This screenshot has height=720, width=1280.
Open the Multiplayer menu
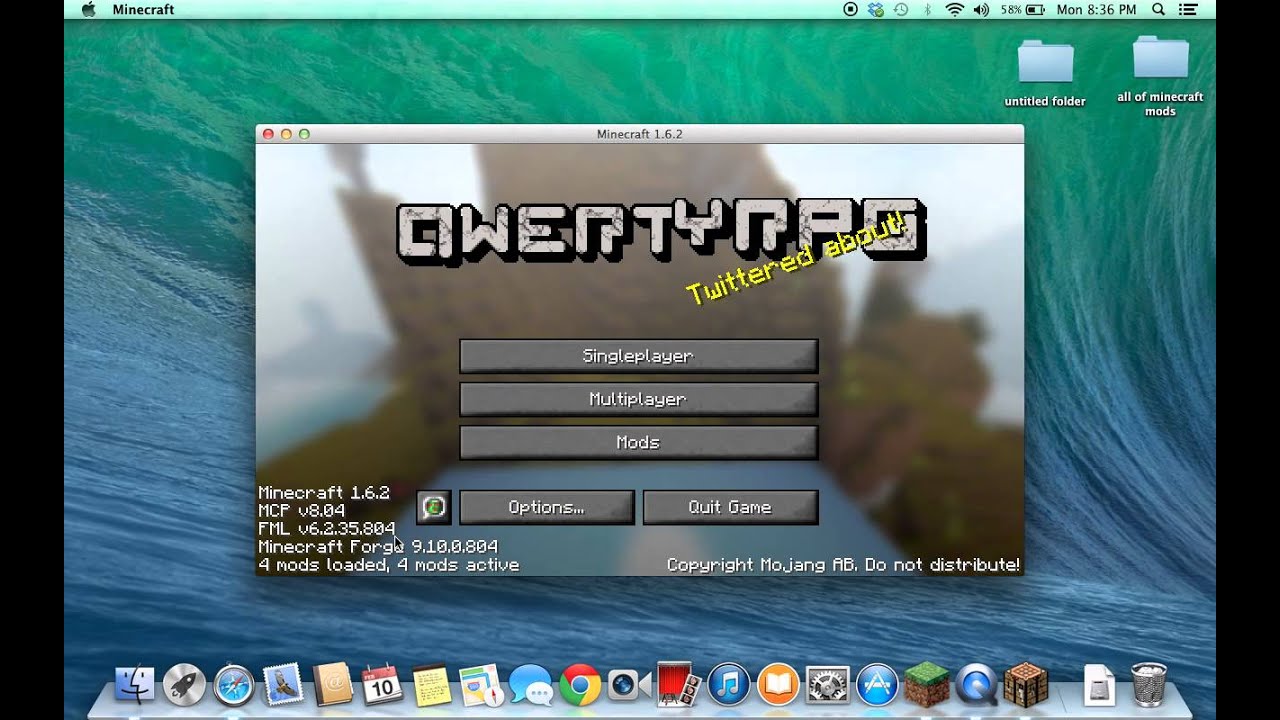pyautogui.click(x=638, y=399)
